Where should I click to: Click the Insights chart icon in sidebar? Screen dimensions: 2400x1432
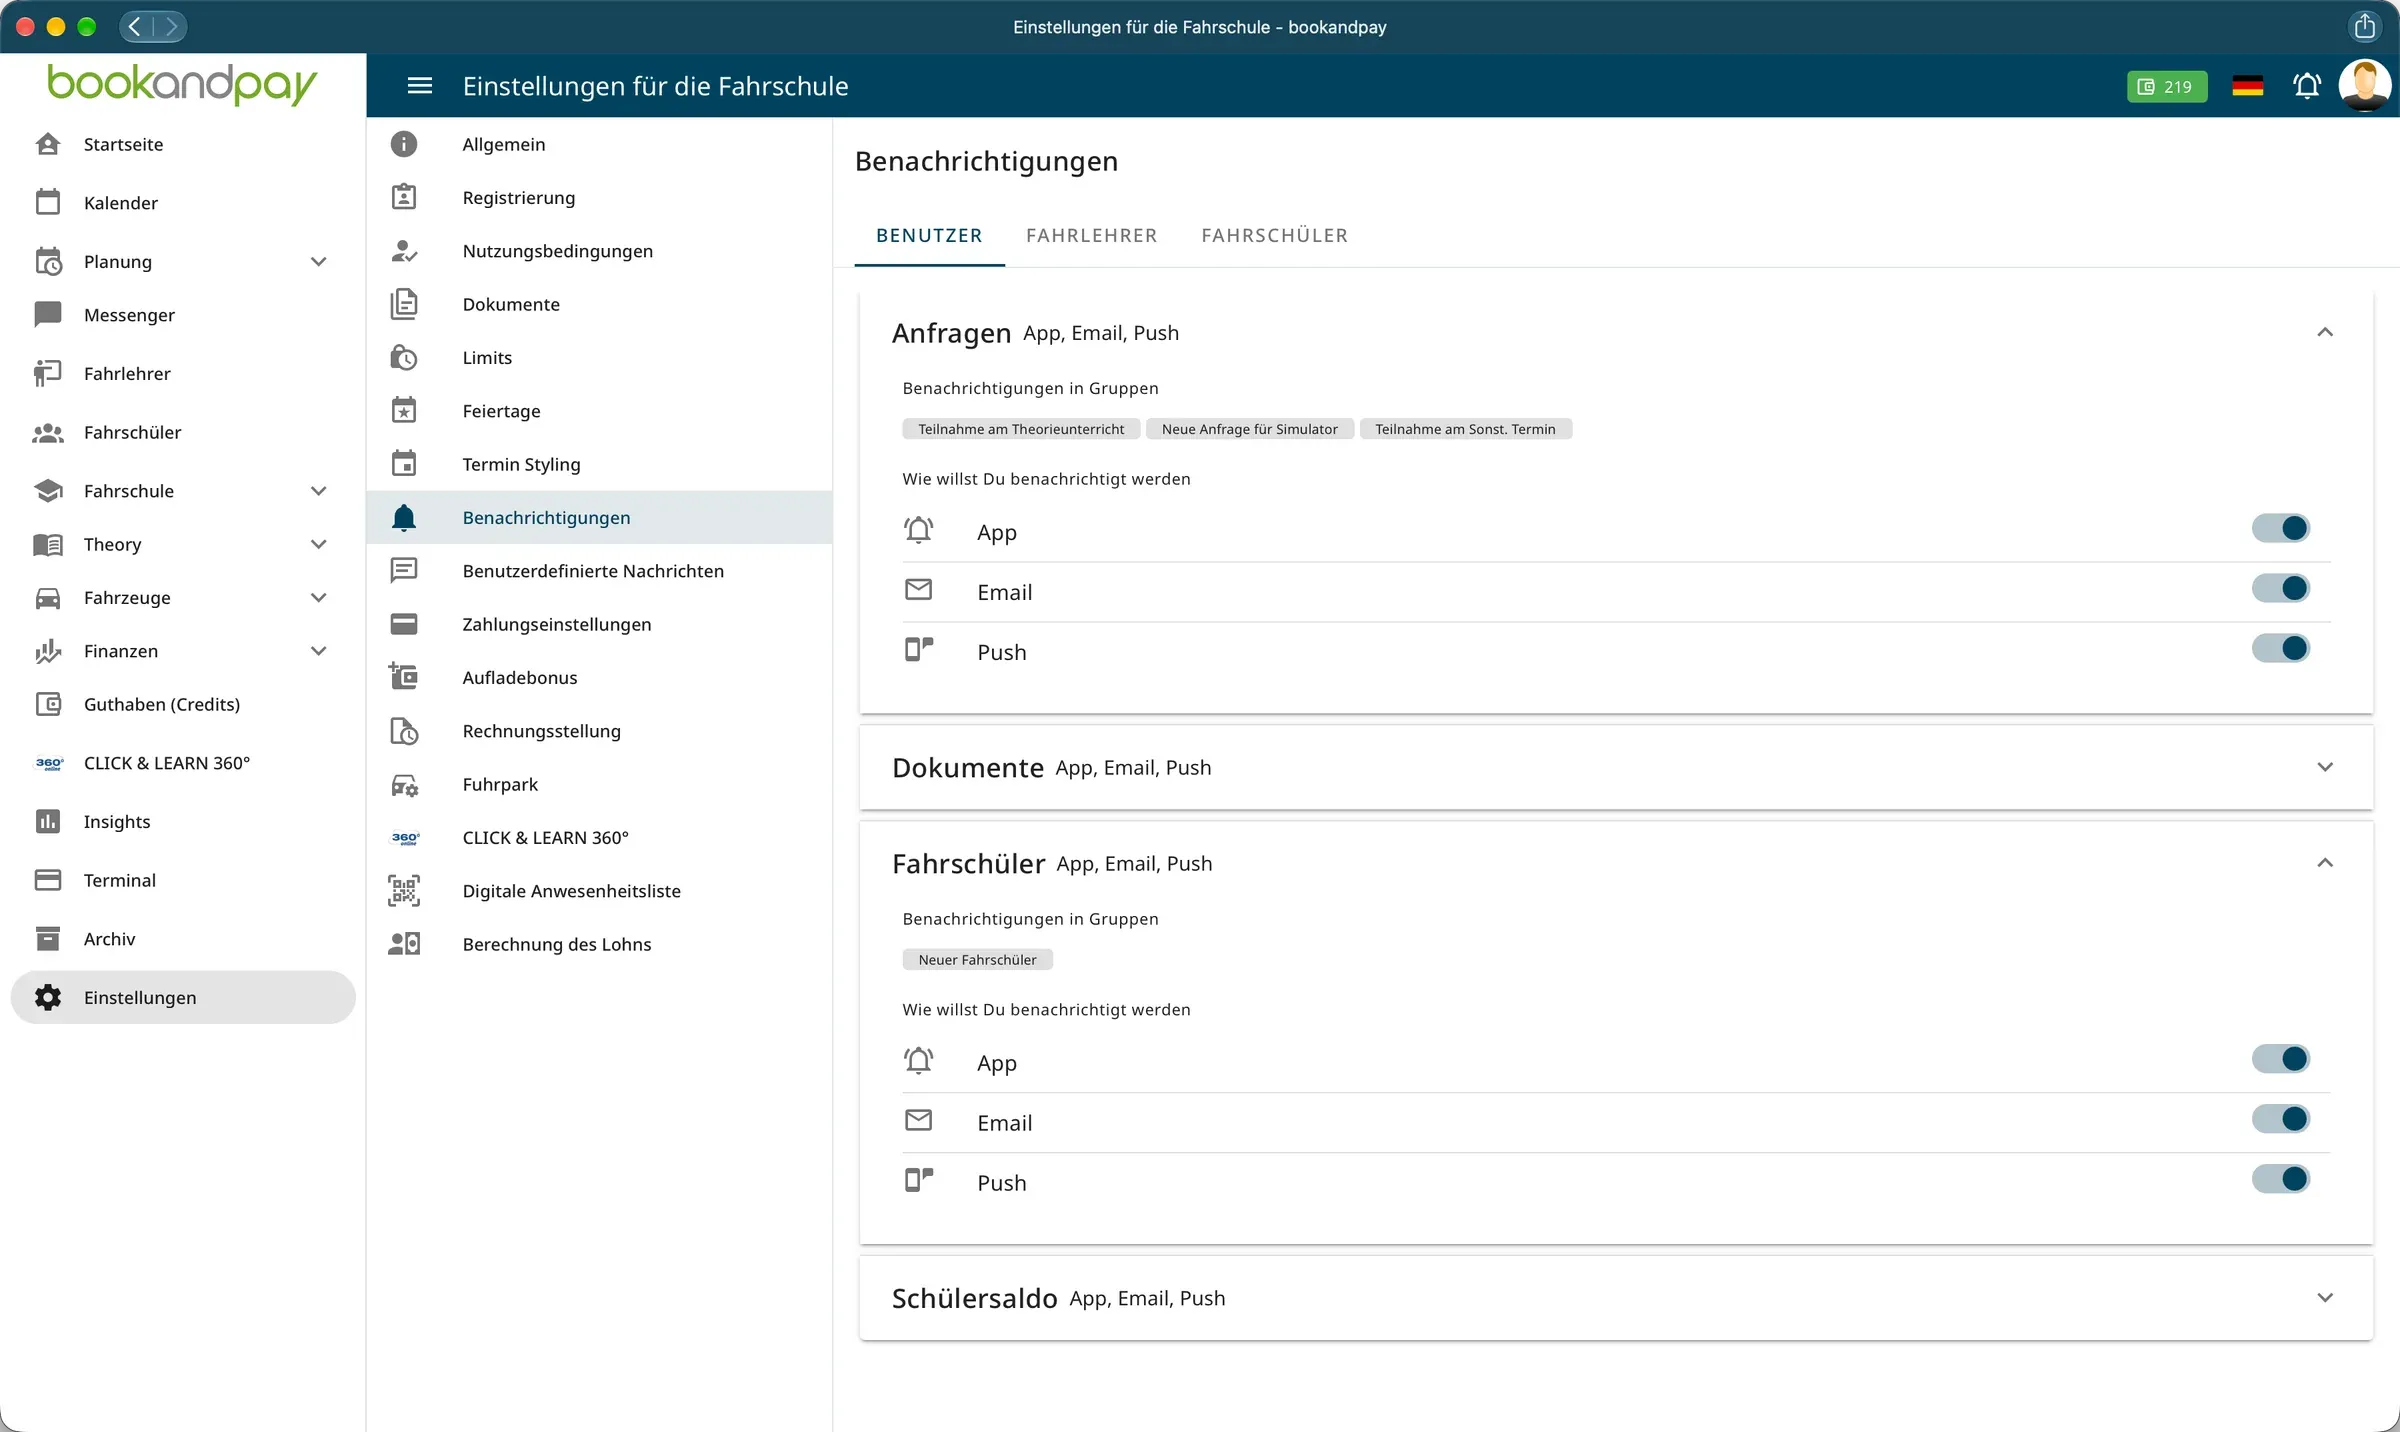coord(48,821)
